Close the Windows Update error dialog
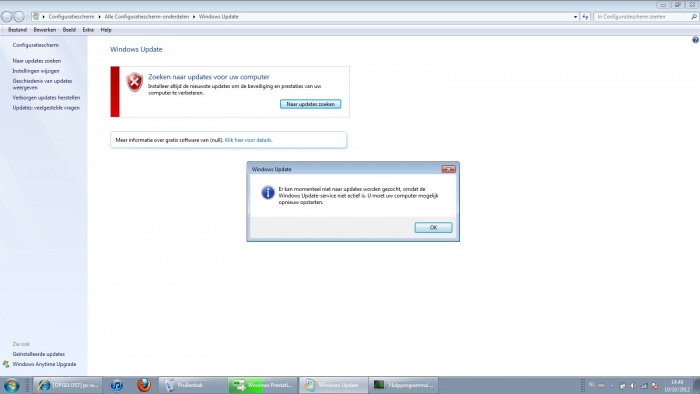The width and height of the screenshot is (700, 394). click(448, 169)
